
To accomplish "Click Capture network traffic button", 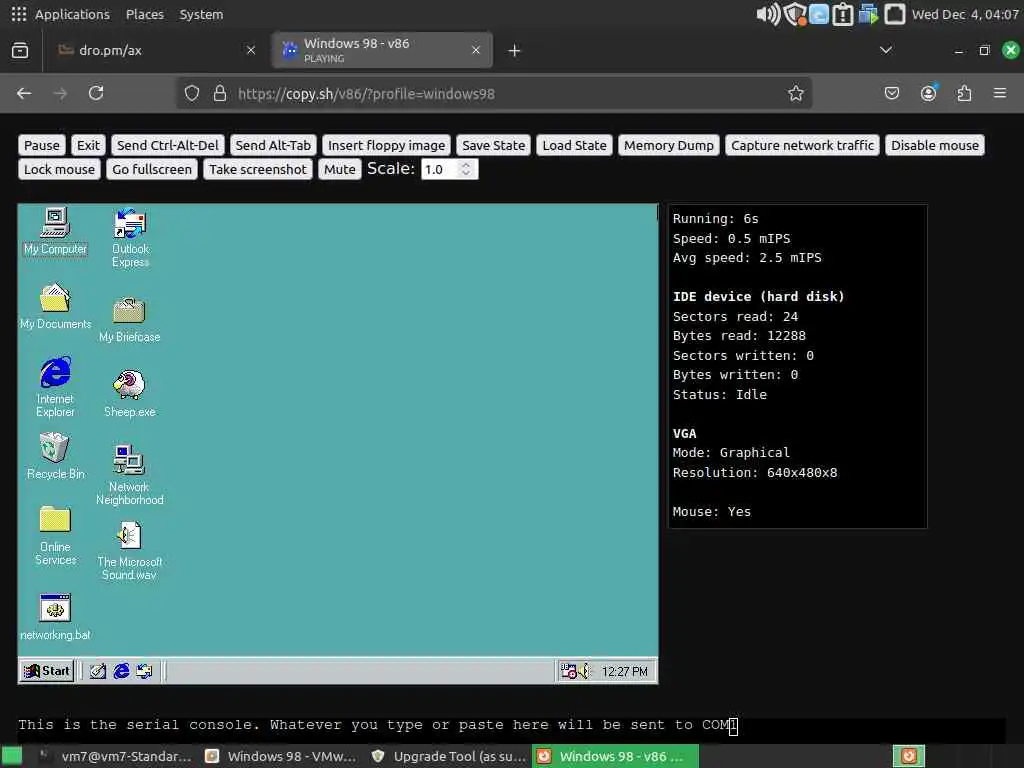I will tap(803, 145).
